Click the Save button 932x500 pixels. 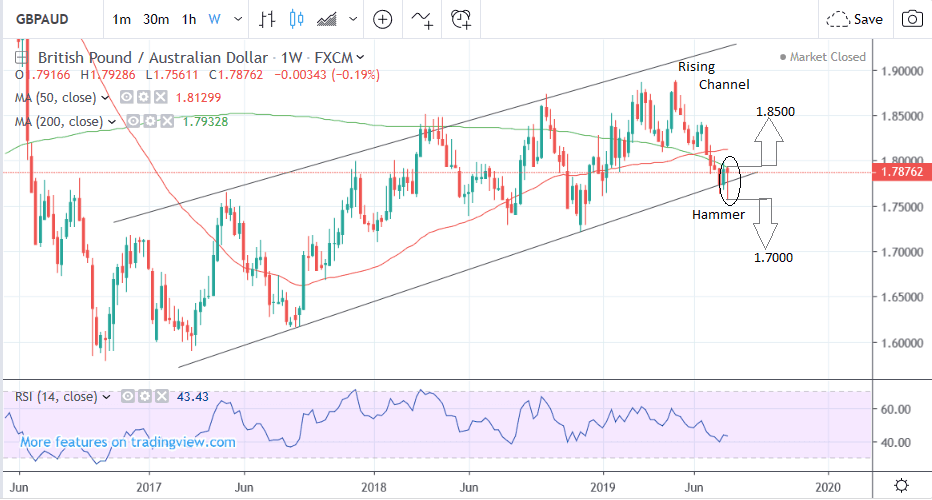(855, 19)
